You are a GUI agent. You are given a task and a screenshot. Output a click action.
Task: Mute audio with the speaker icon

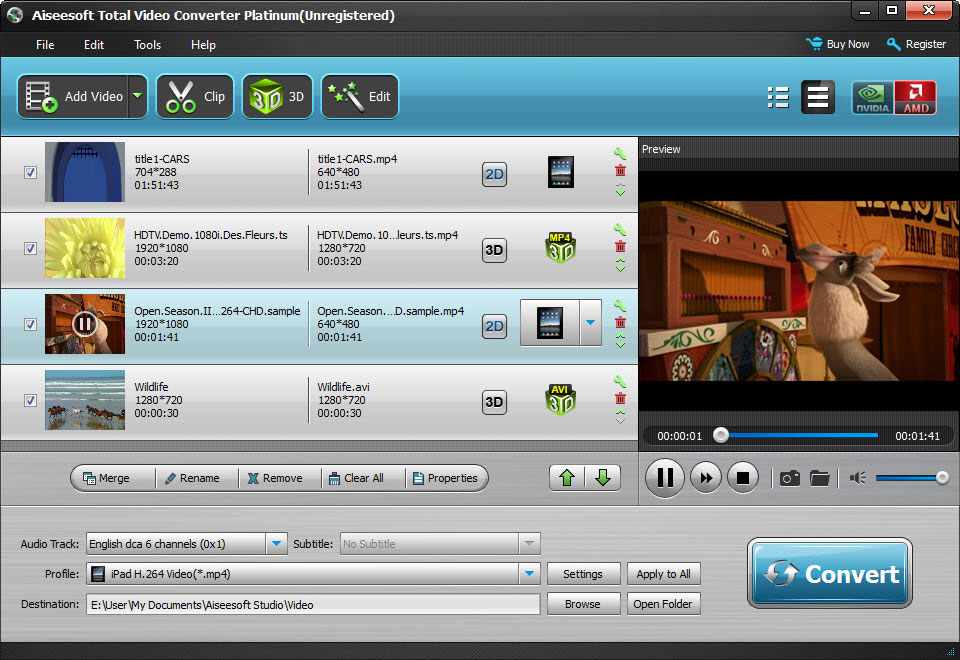[x=857, y=478]
